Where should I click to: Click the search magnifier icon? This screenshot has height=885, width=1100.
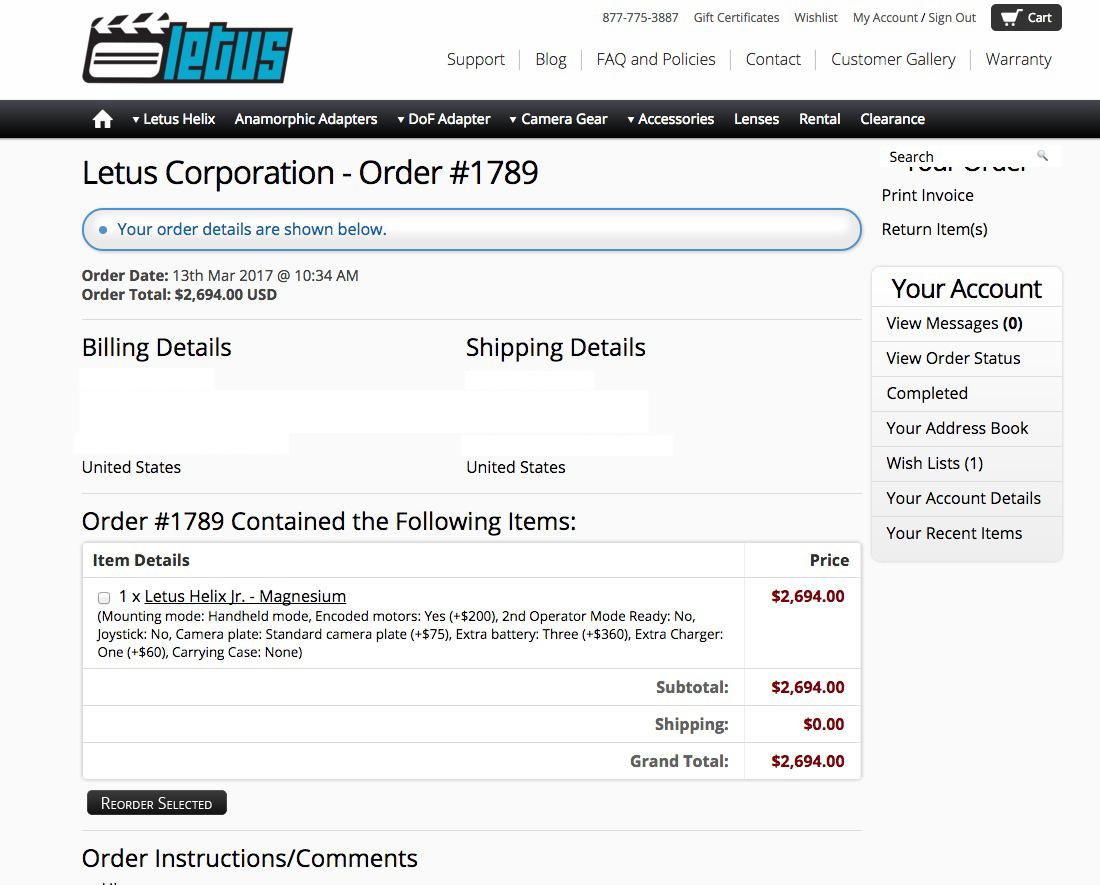click(1042, 156)
